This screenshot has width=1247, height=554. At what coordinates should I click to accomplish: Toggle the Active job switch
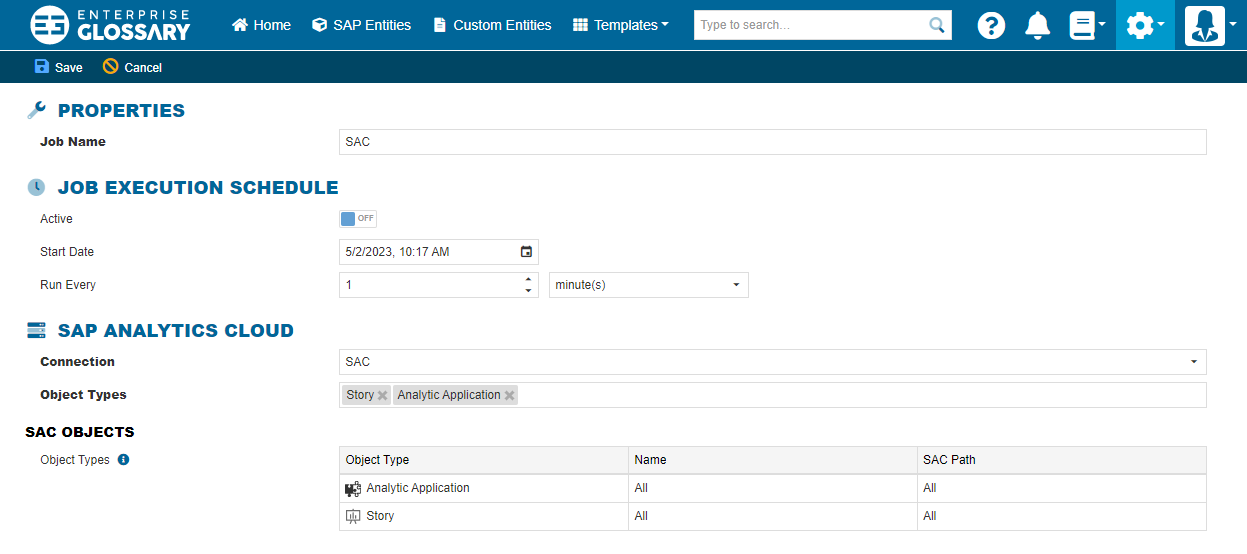click(x=358, y=219)
